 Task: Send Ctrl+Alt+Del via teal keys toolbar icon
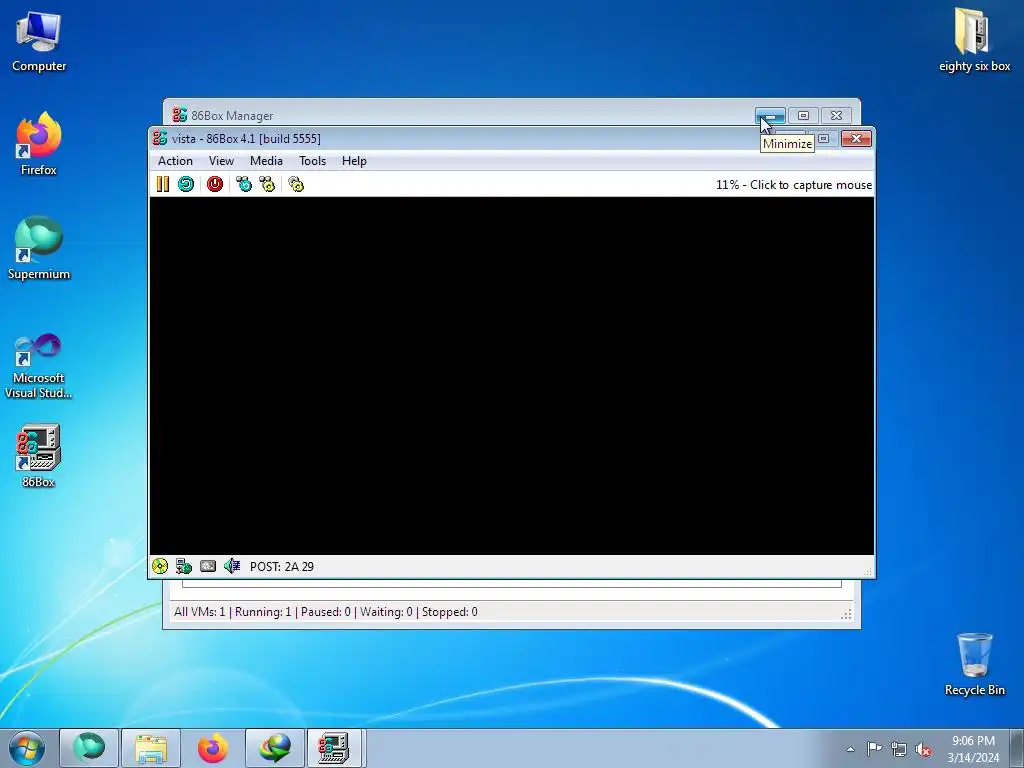tap(244, 184)
